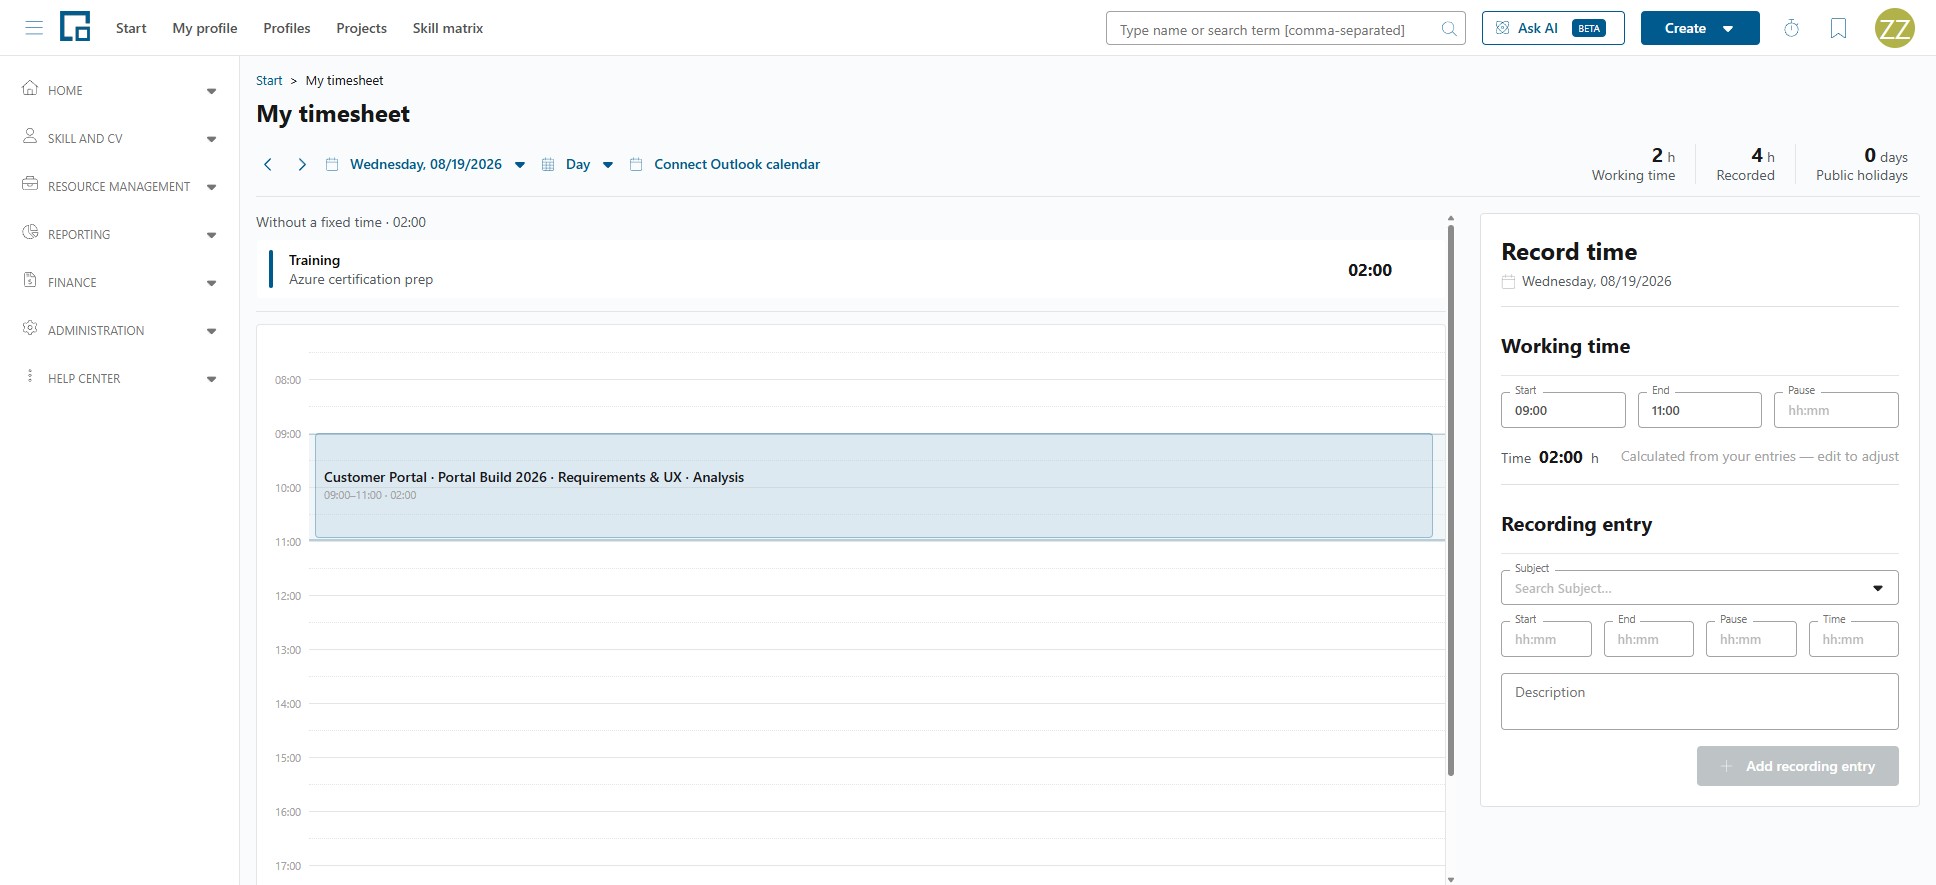Expand the SKILL AND CV section

[211, 139]
